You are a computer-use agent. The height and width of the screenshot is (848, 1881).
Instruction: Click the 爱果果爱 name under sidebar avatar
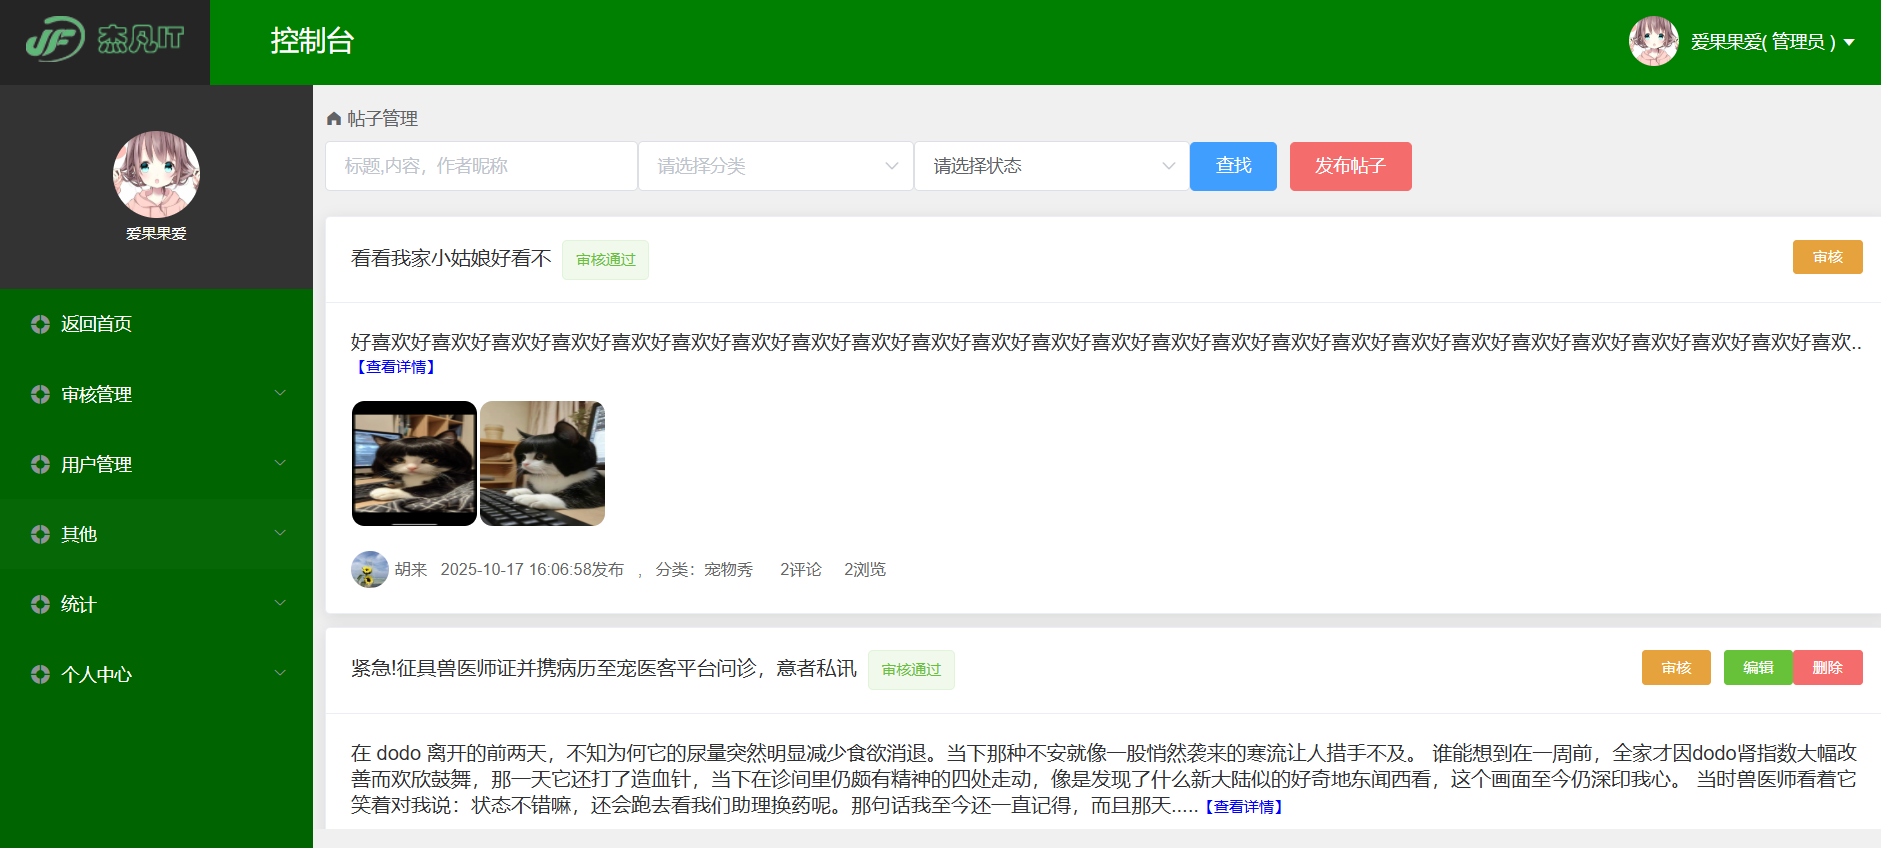pos(156,234)
